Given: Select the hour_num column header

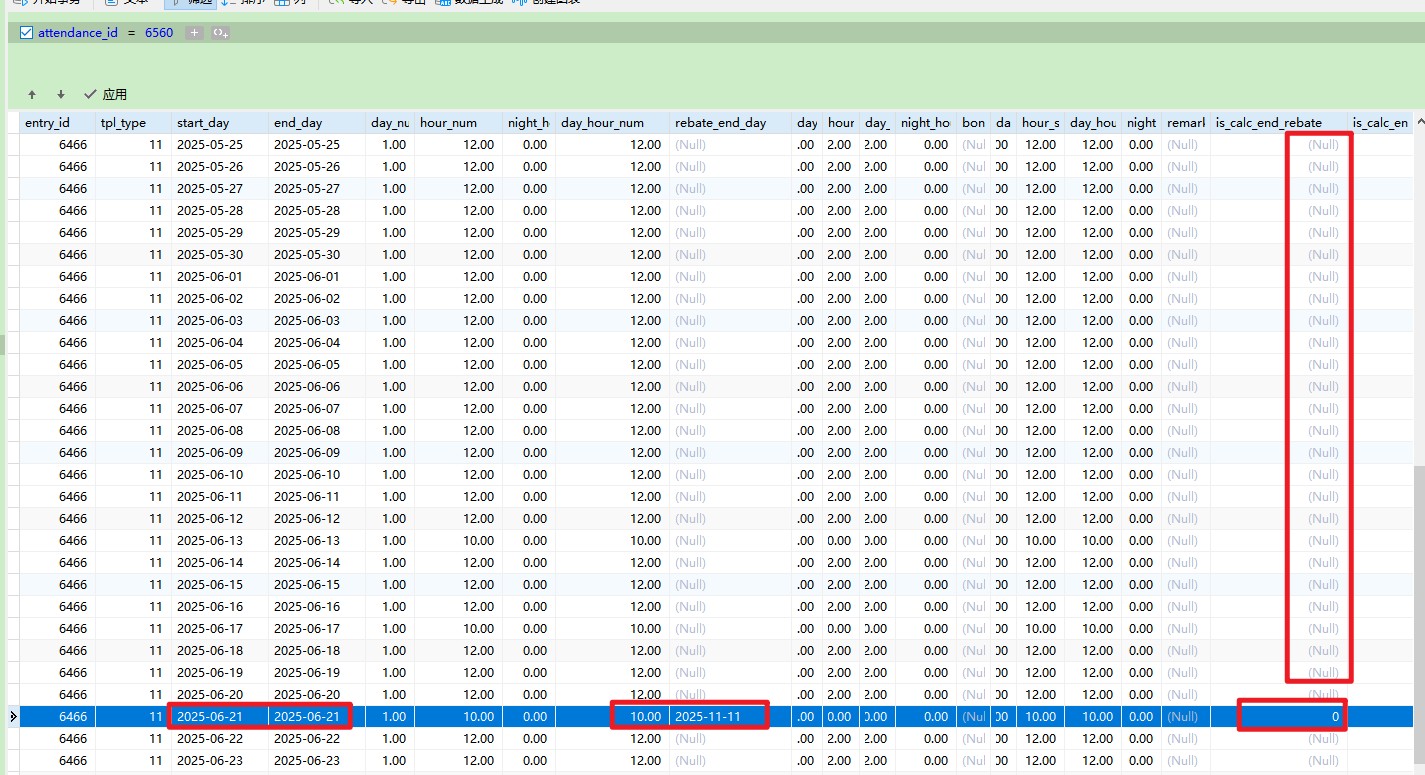Looking at the screenshot, I should (458, 122).
